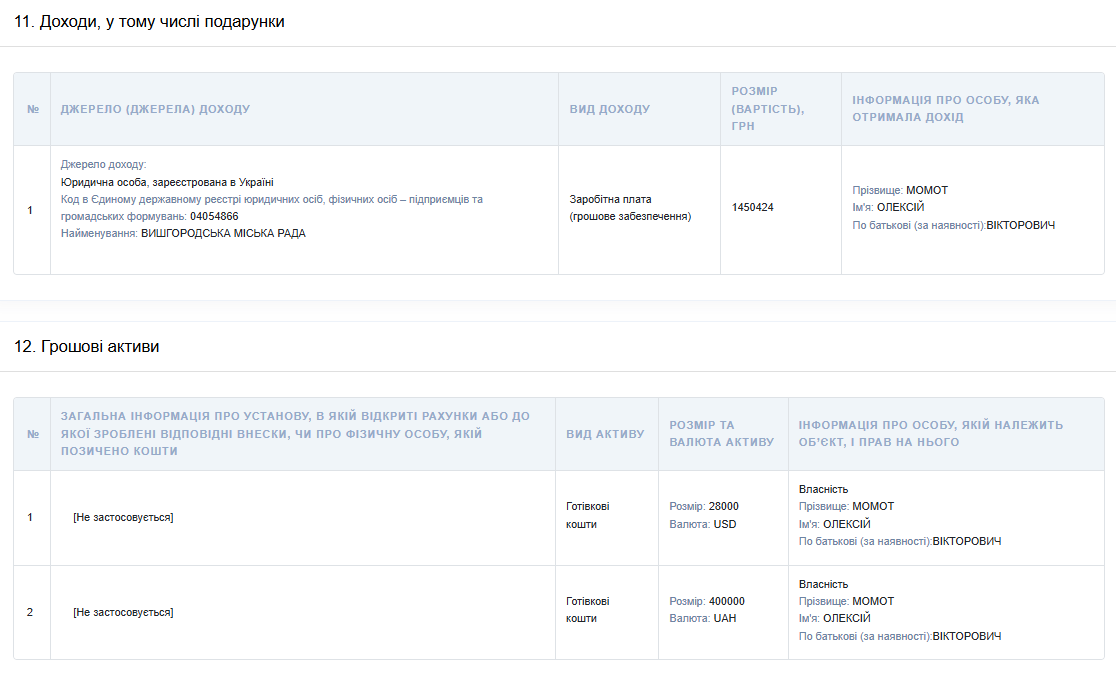The width and height of the screenshot is (1116, 677).
Task: Select surname МОМОТ in the income table
Action: coord(926,190)
